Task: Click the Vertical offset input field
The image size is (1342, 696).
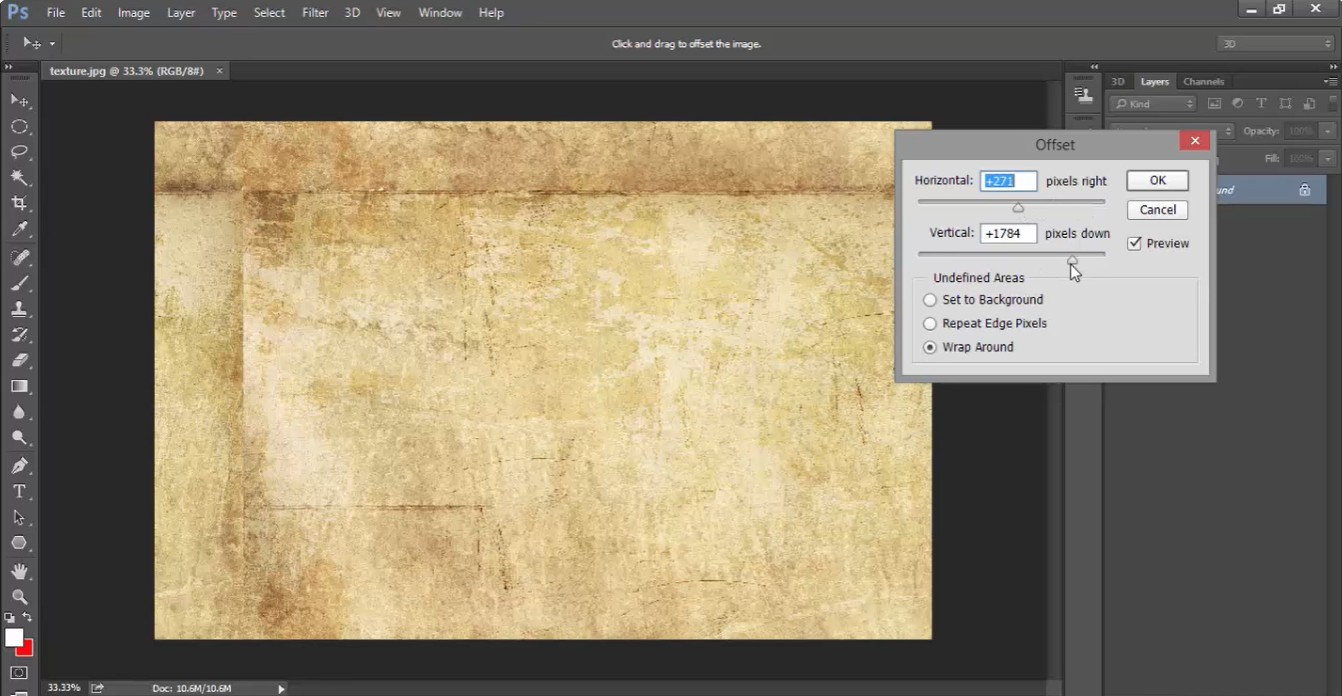Action: click(x=1008, y=233)
